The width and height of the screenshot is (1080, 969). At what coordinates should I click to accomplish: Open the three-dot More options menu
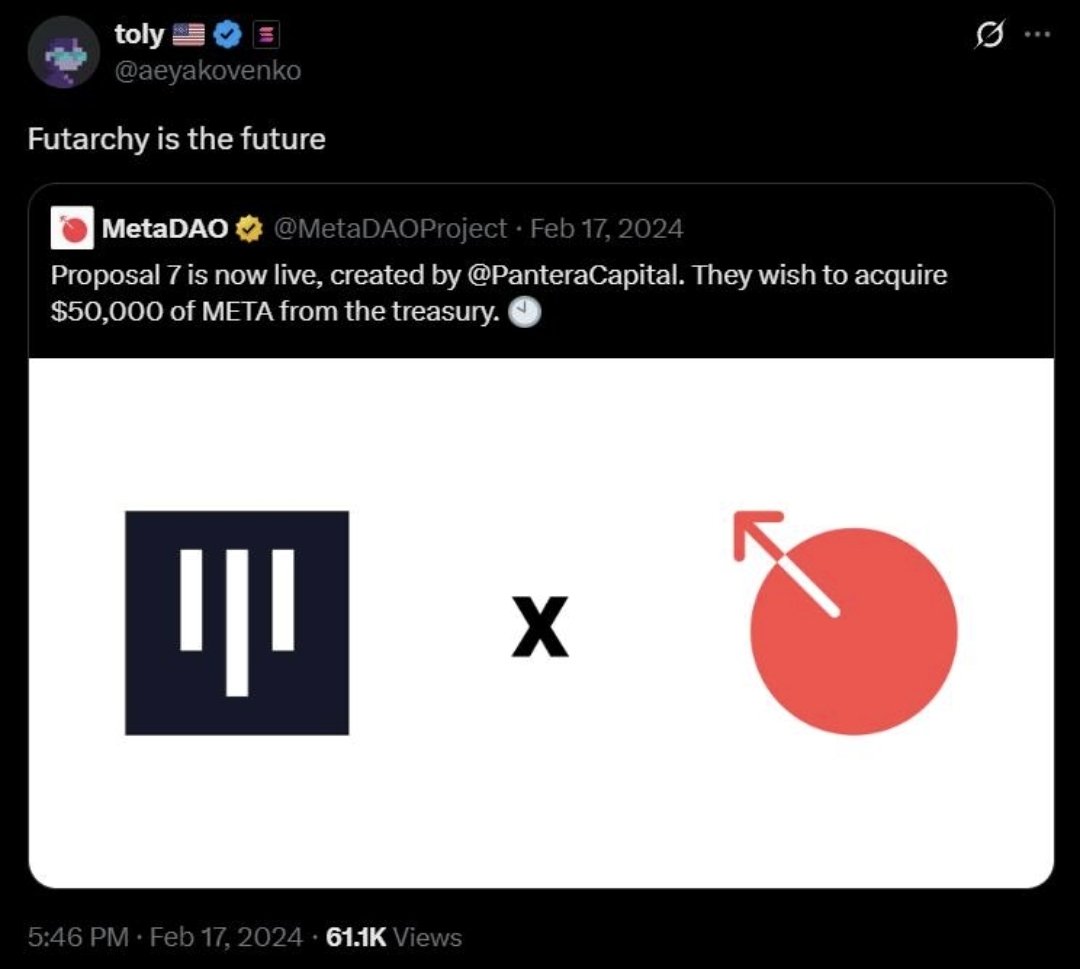(1038, 34)
